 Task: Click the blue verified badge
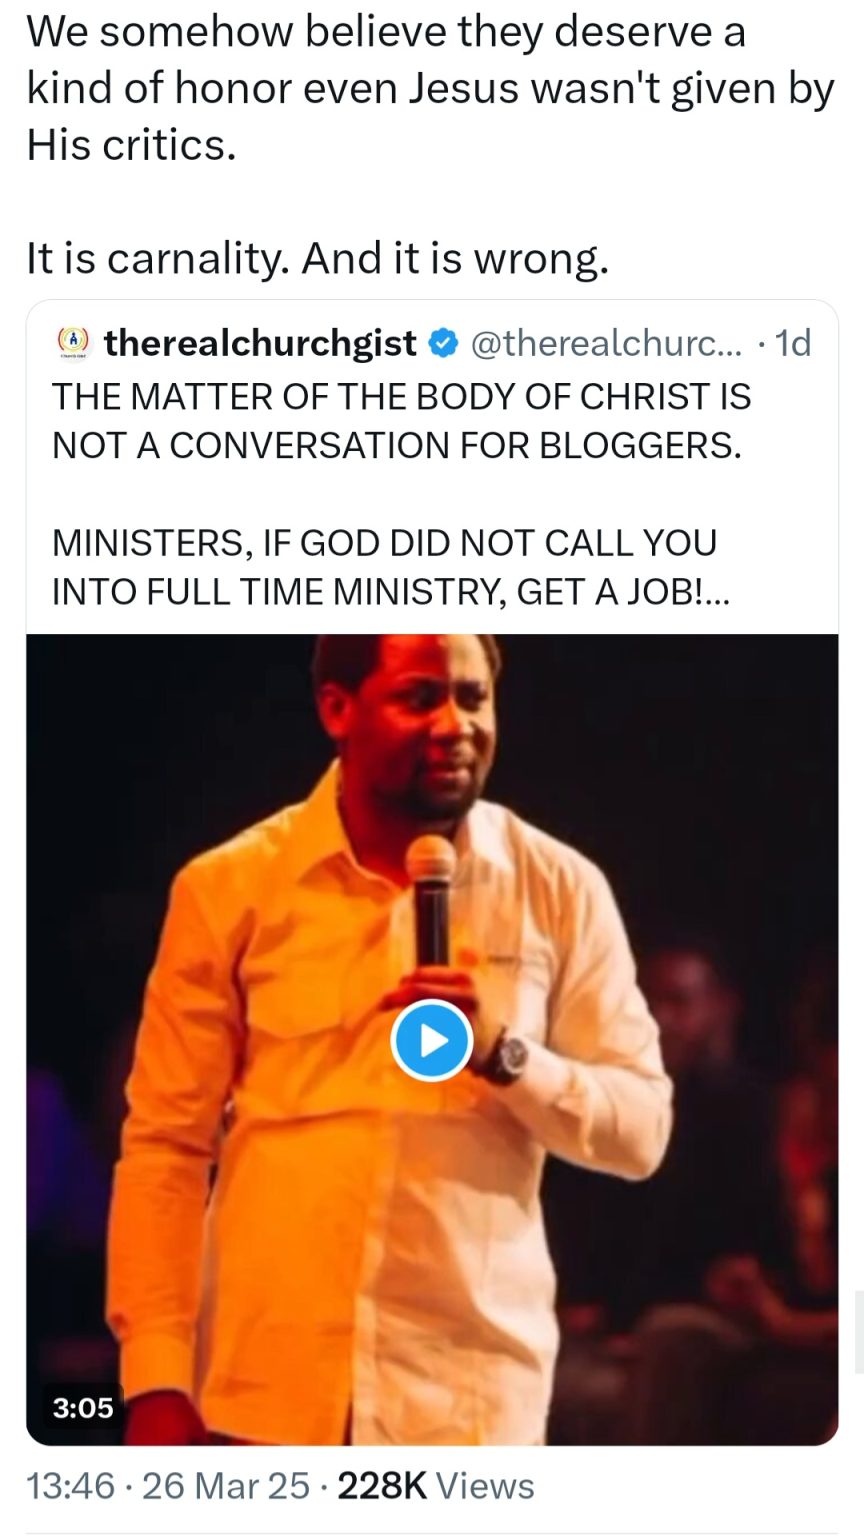click(441, 343)
